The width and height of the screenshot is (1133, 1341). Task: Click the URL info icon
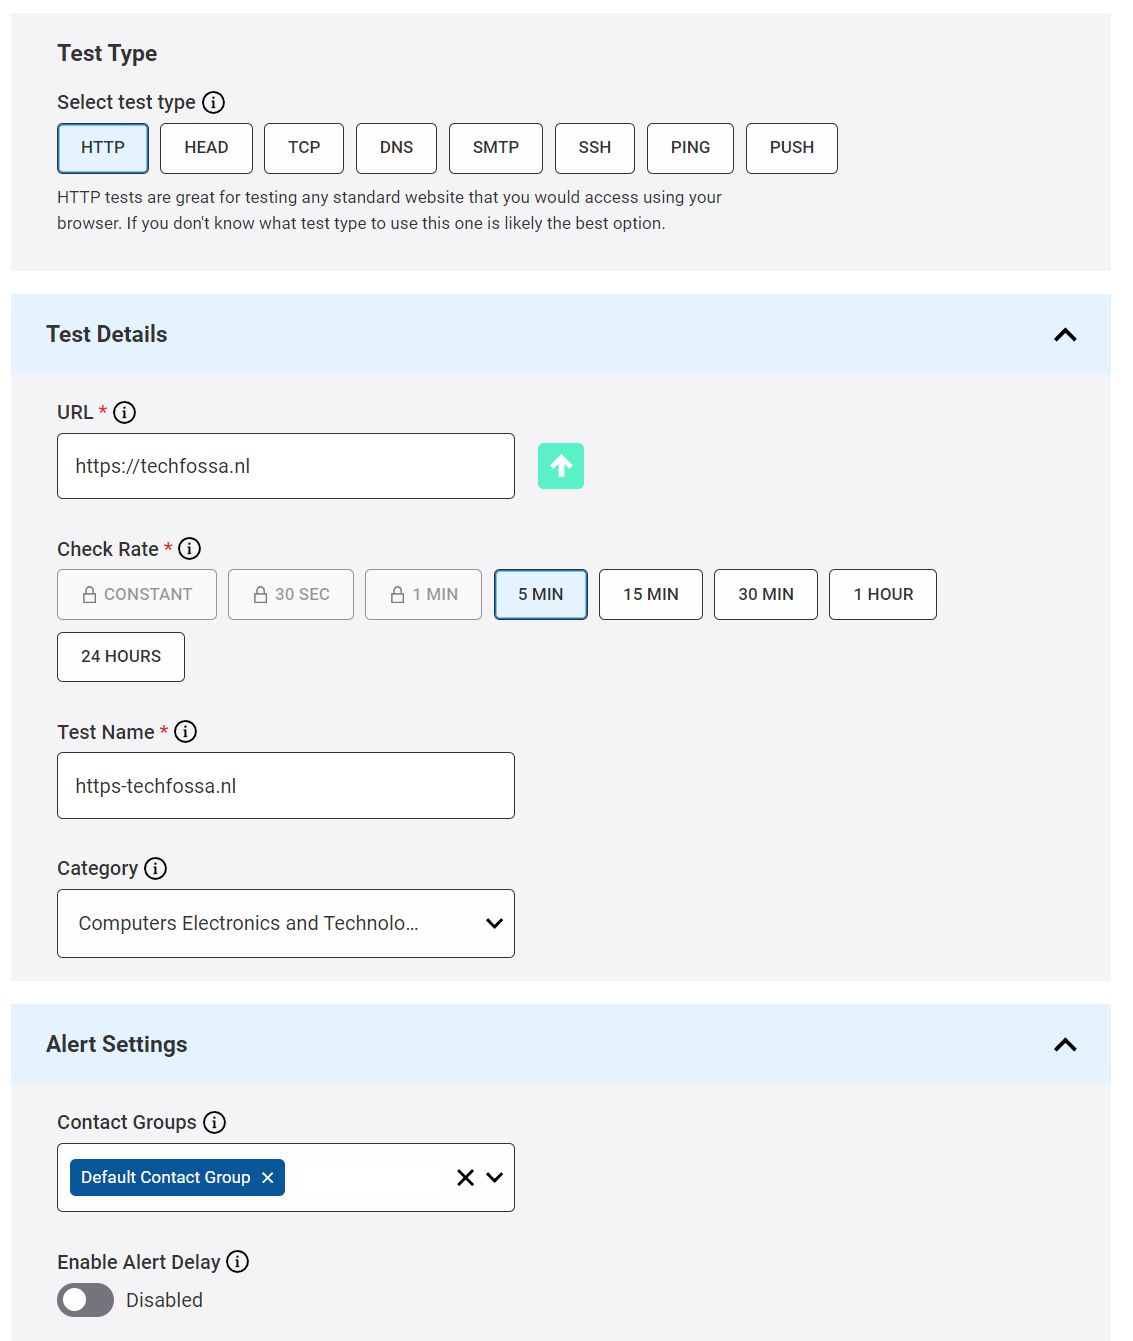124,412
